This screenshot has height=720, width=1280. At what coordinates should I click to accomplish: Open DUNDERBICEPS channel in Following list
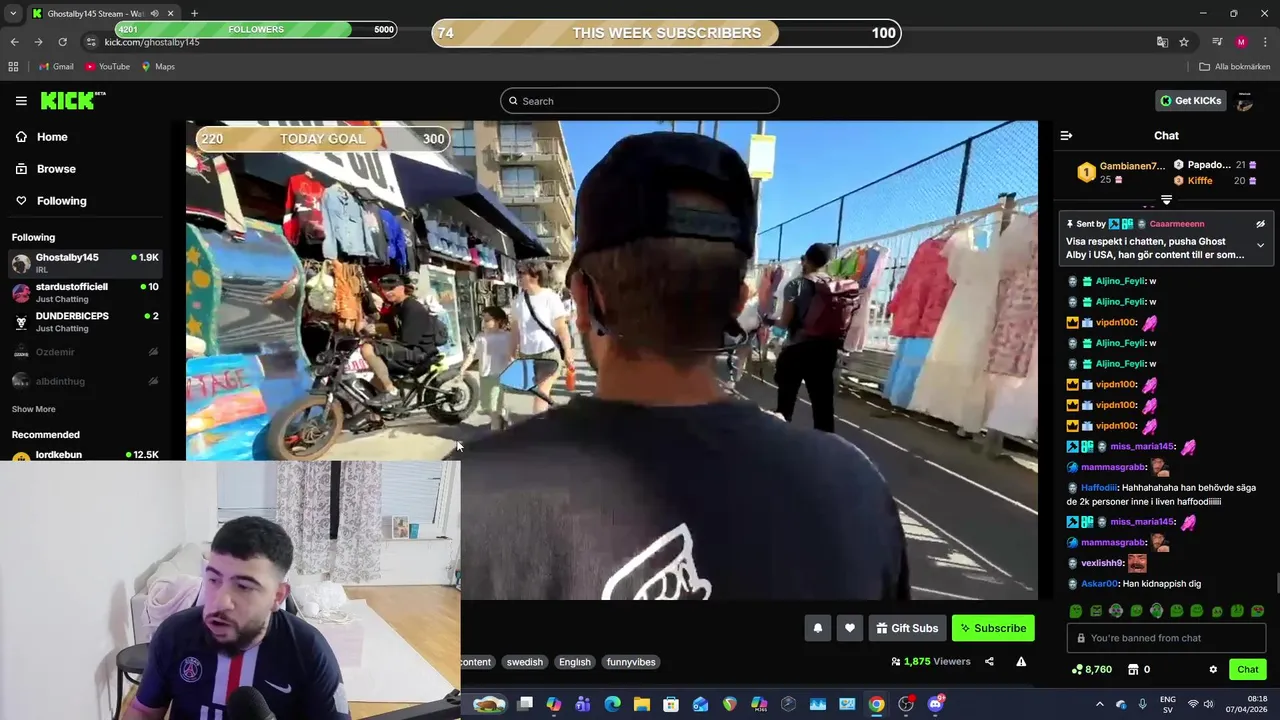85,321
